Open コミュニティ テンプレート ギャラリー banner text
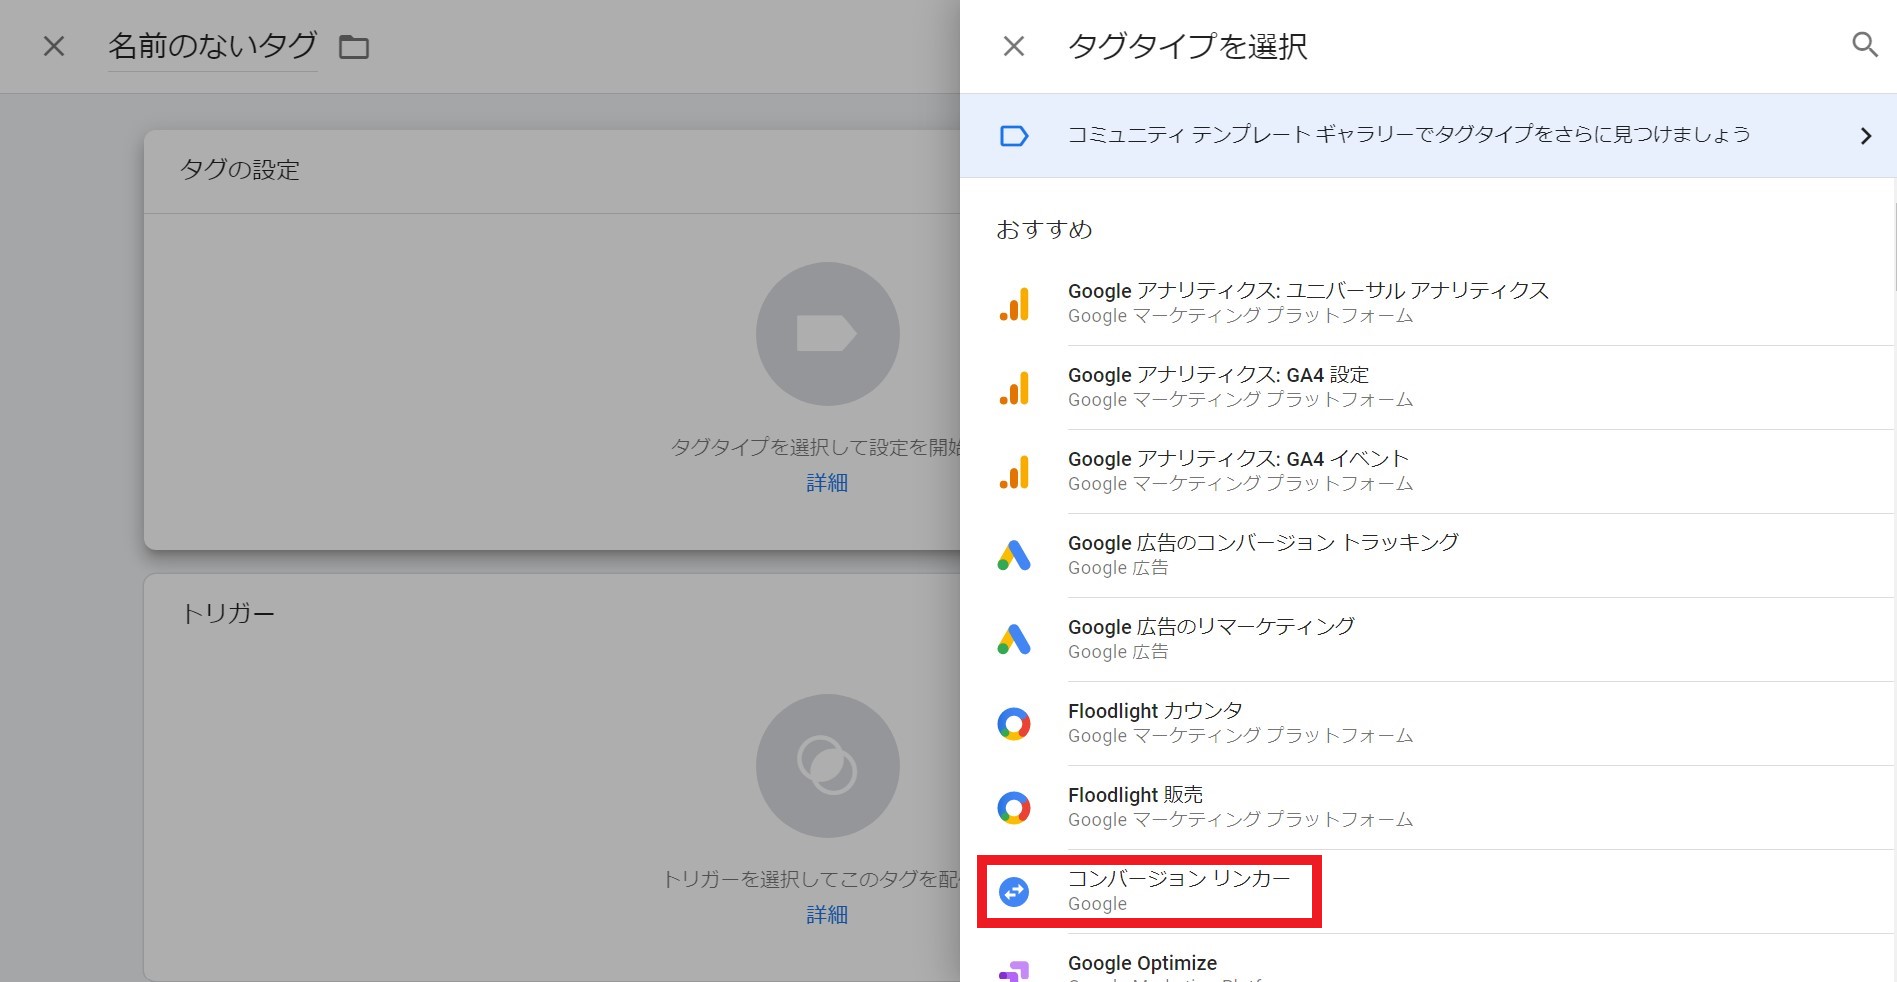This screenshot has width=1897, height=982. tap(1409, 135)
